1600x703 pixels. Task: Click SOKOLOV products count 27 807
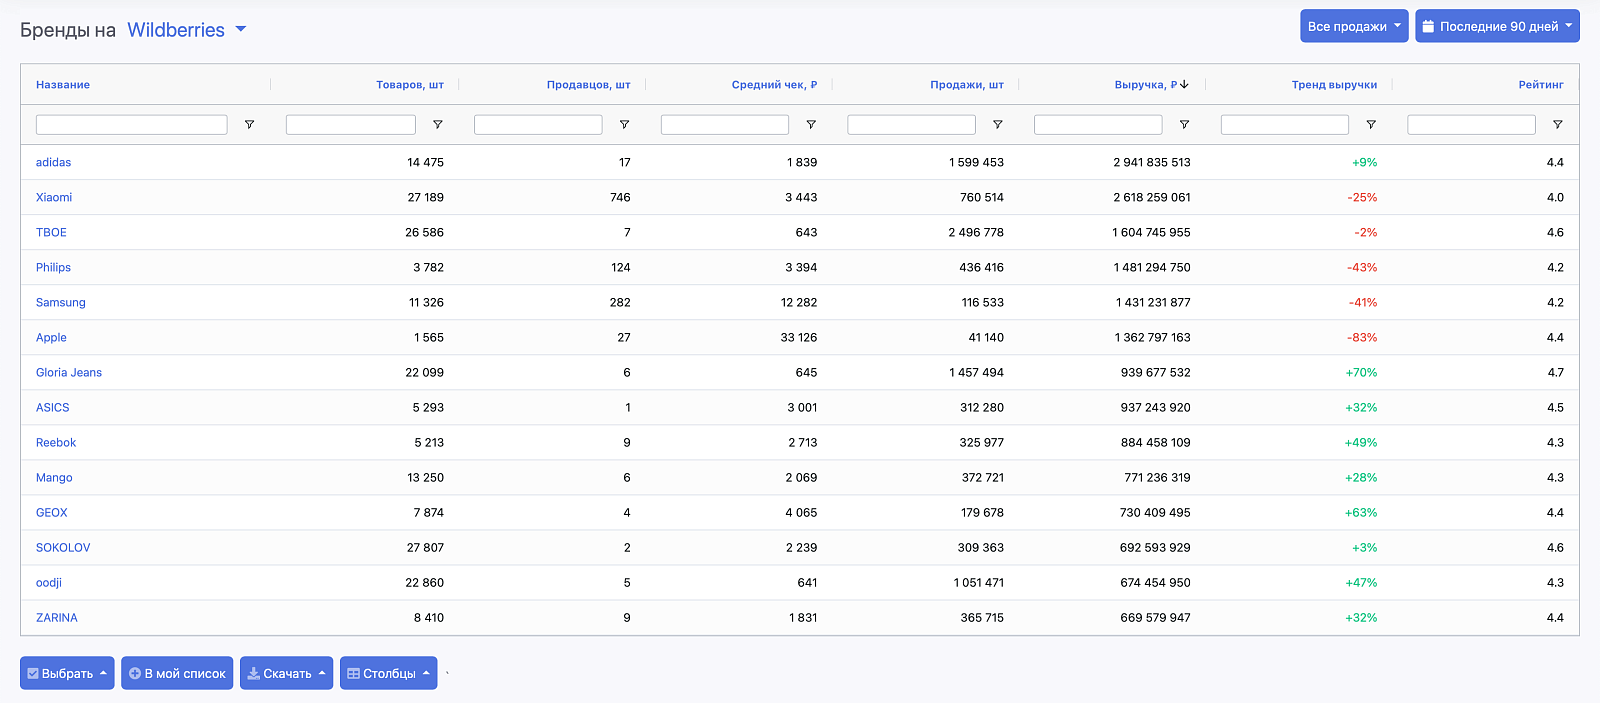coord(425,547)
